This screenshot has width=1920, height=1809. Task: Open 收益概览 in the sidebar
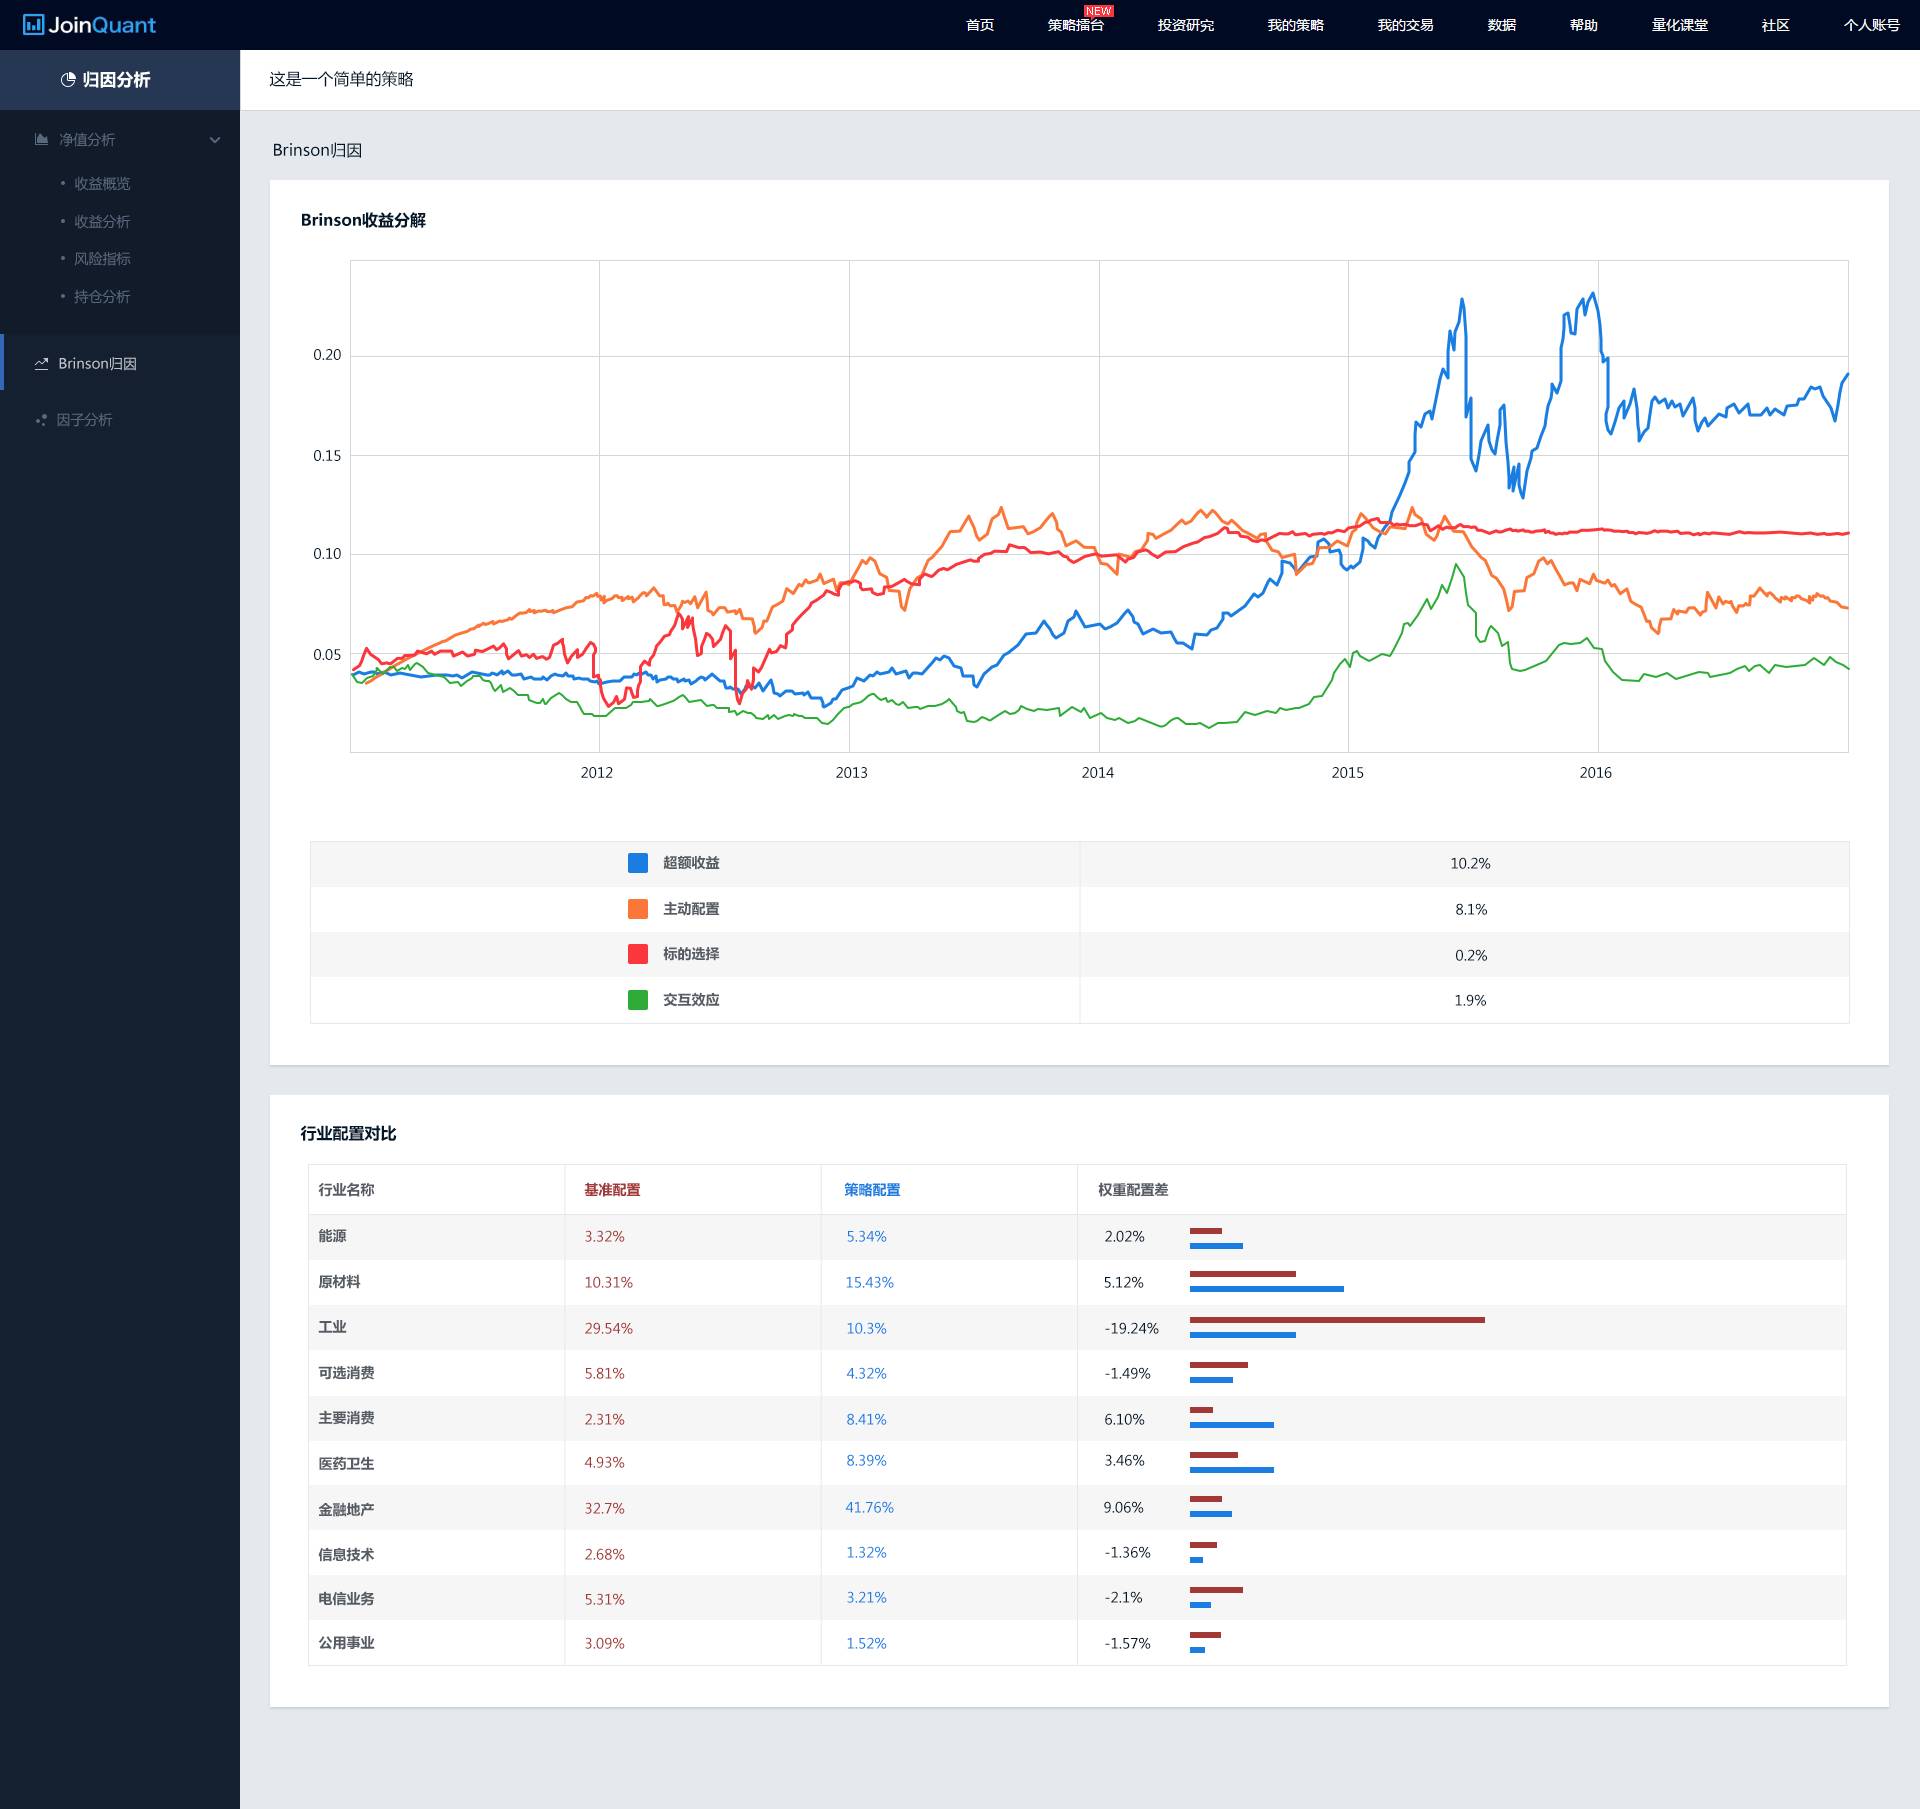coord(102,184)
